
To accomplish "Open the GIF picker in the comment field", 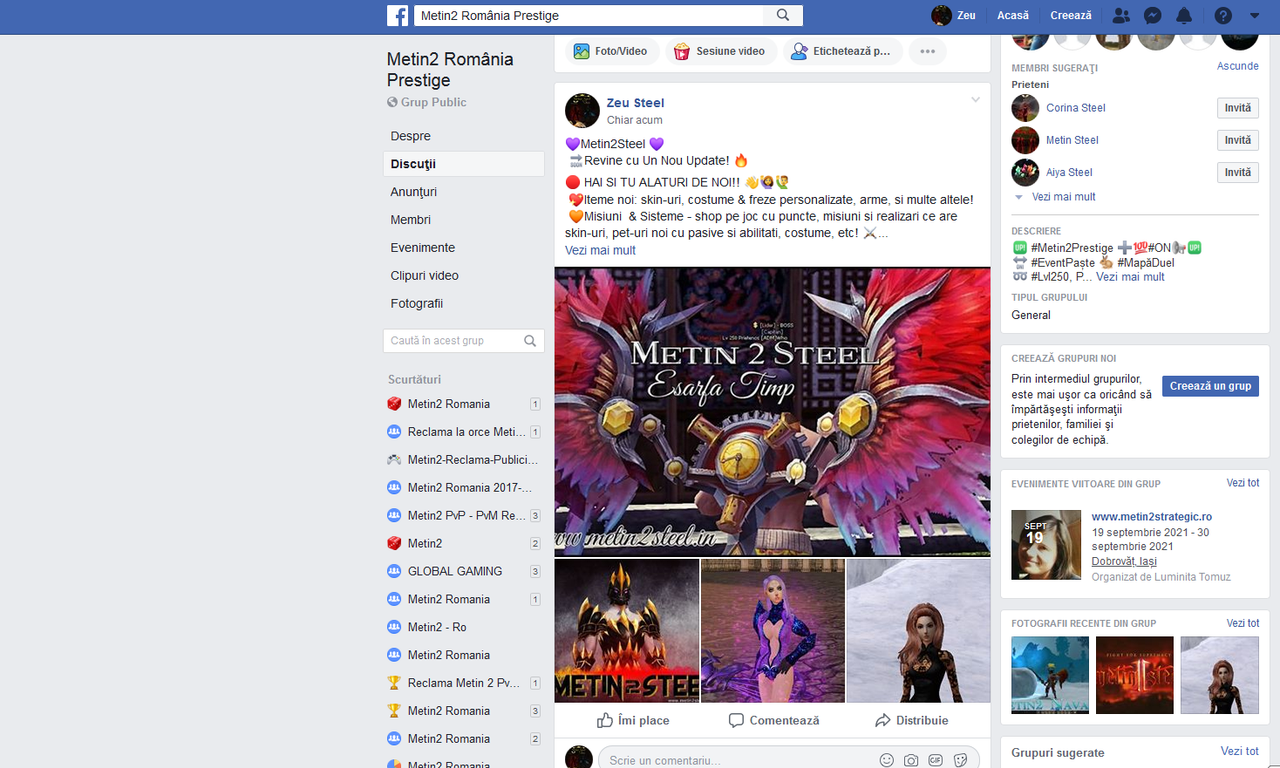I will tap(935, 758).
